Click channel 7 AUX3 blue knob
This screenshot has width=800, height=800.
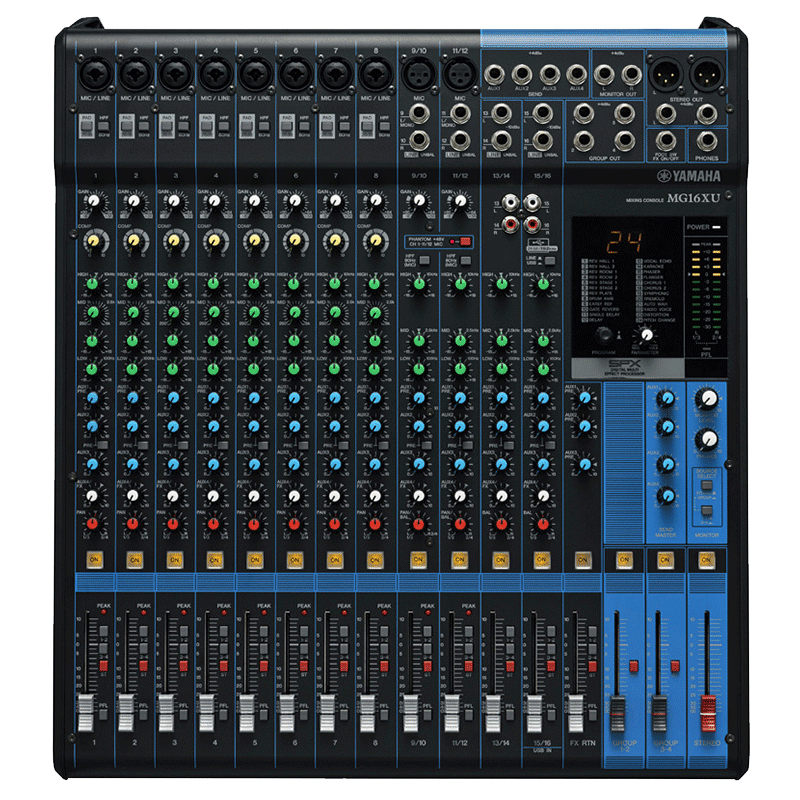pos(335,464)
